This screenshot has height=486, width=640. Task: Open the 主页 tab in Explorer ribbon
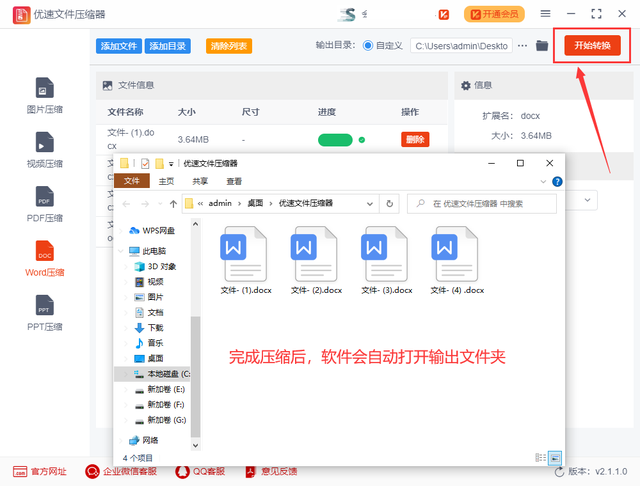(166, 181)
